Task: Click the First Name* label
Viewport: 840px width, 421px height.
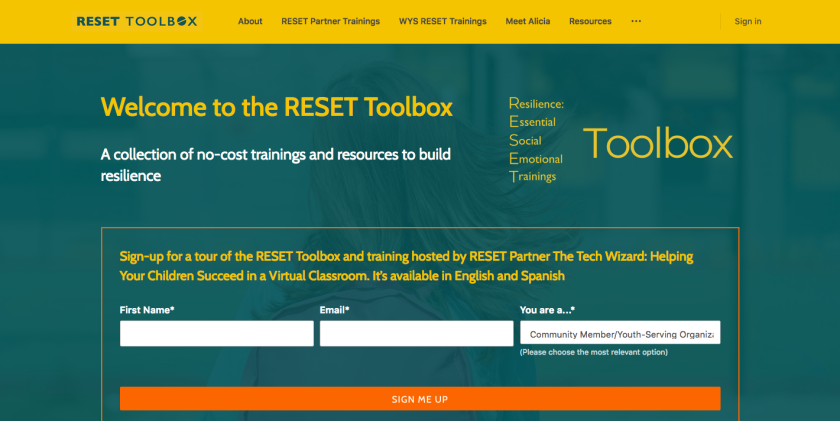Action: tap(147, 310)
